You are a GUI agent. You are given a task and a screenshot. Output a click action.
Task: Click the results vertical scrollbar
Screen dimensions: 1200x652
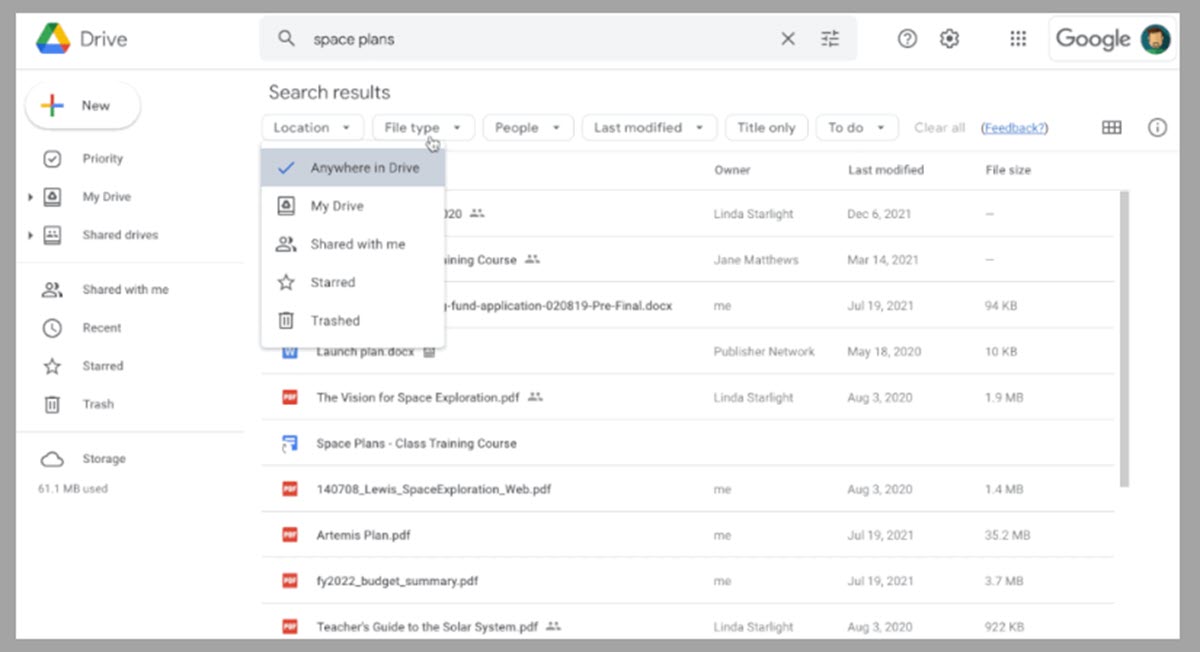(1122, 340)
